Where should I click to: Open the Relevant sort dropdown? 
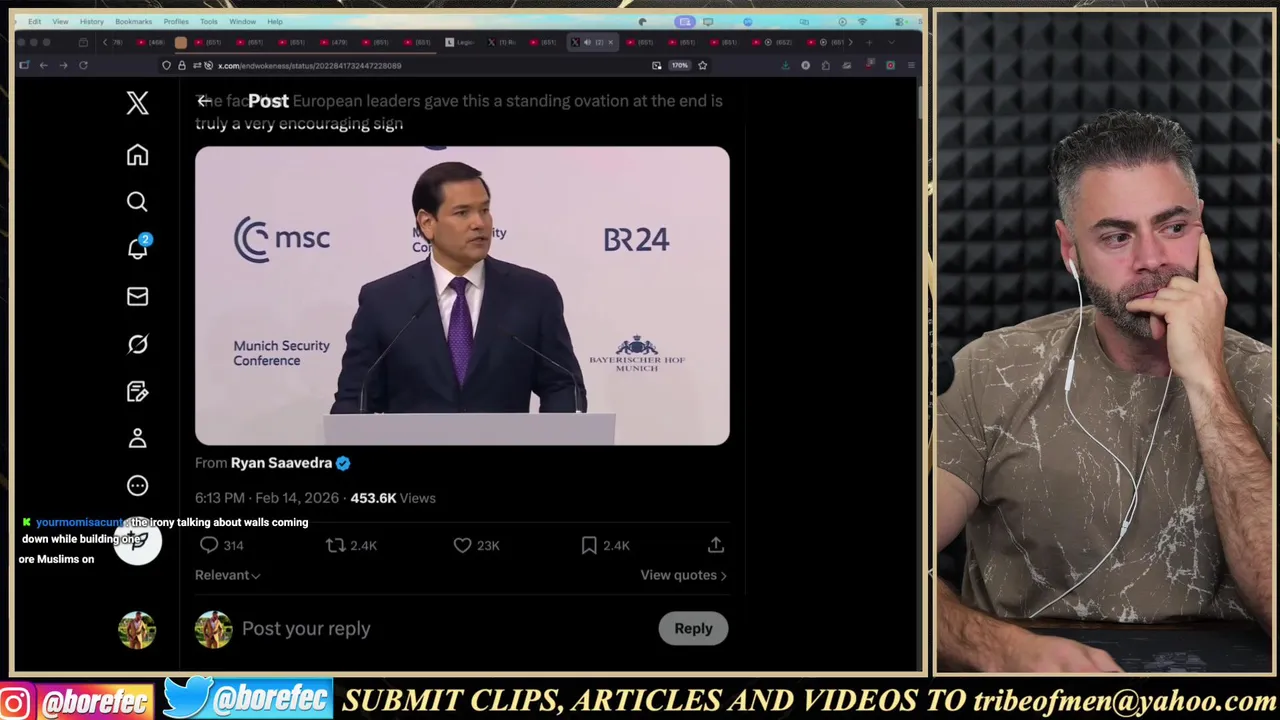(228, 575)
